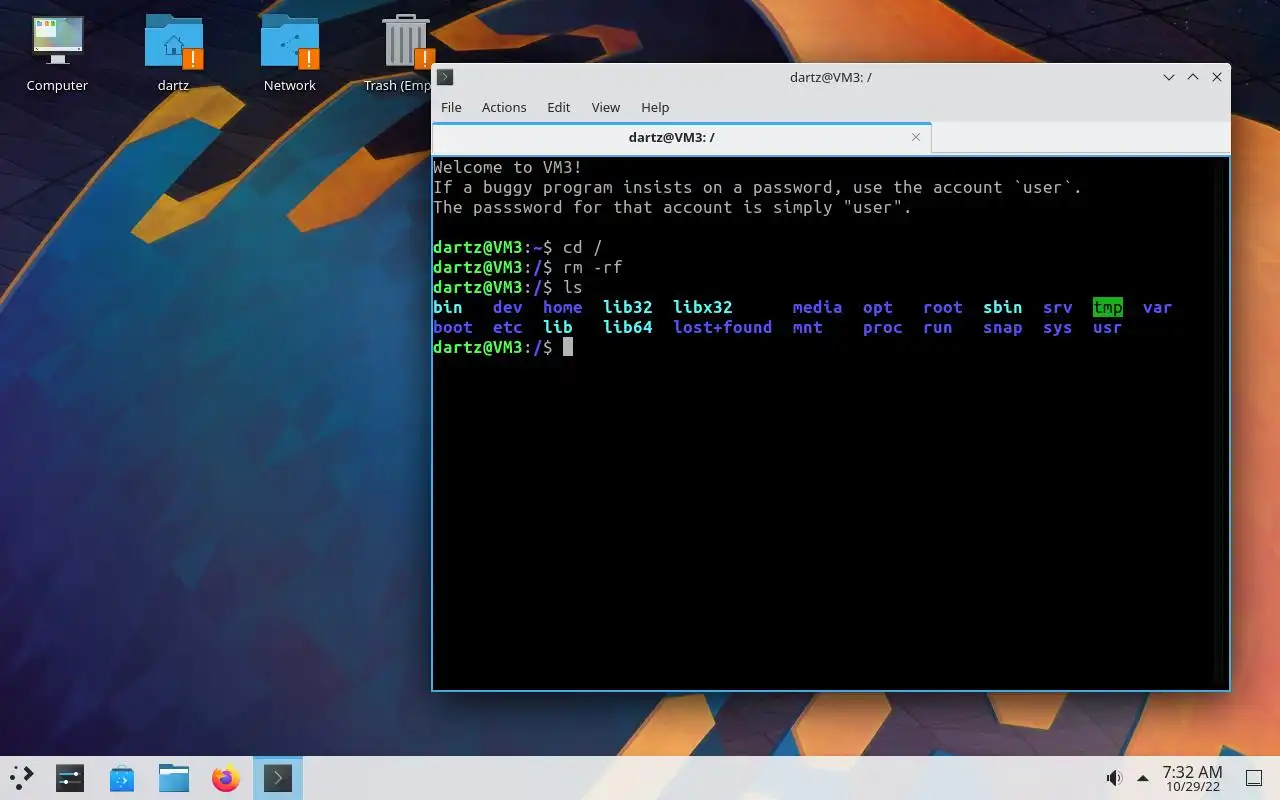The height and width of the screenshot is (800, 1280).
Task: Click the 'run' entry in ls output
Action: pos(938,328)
